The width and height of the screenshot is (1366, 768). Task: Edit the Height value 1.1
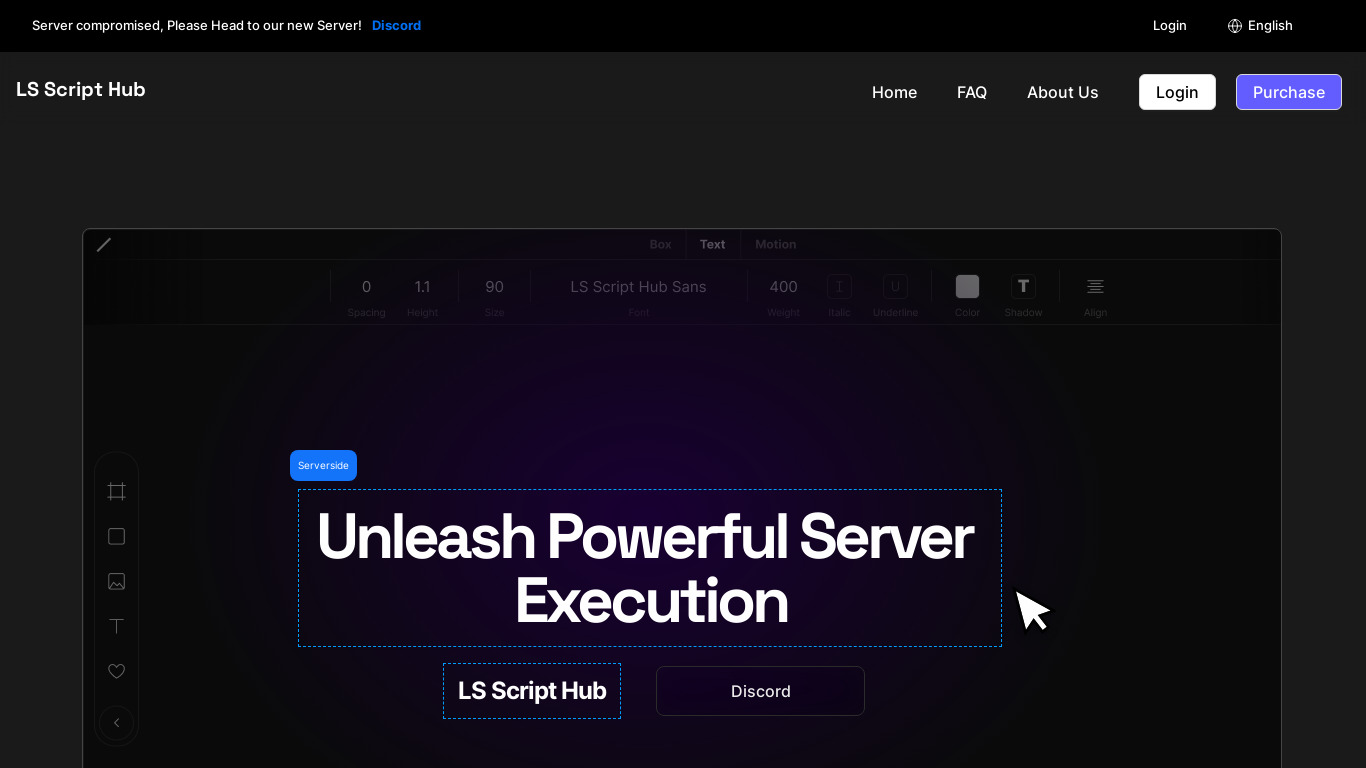422,287
